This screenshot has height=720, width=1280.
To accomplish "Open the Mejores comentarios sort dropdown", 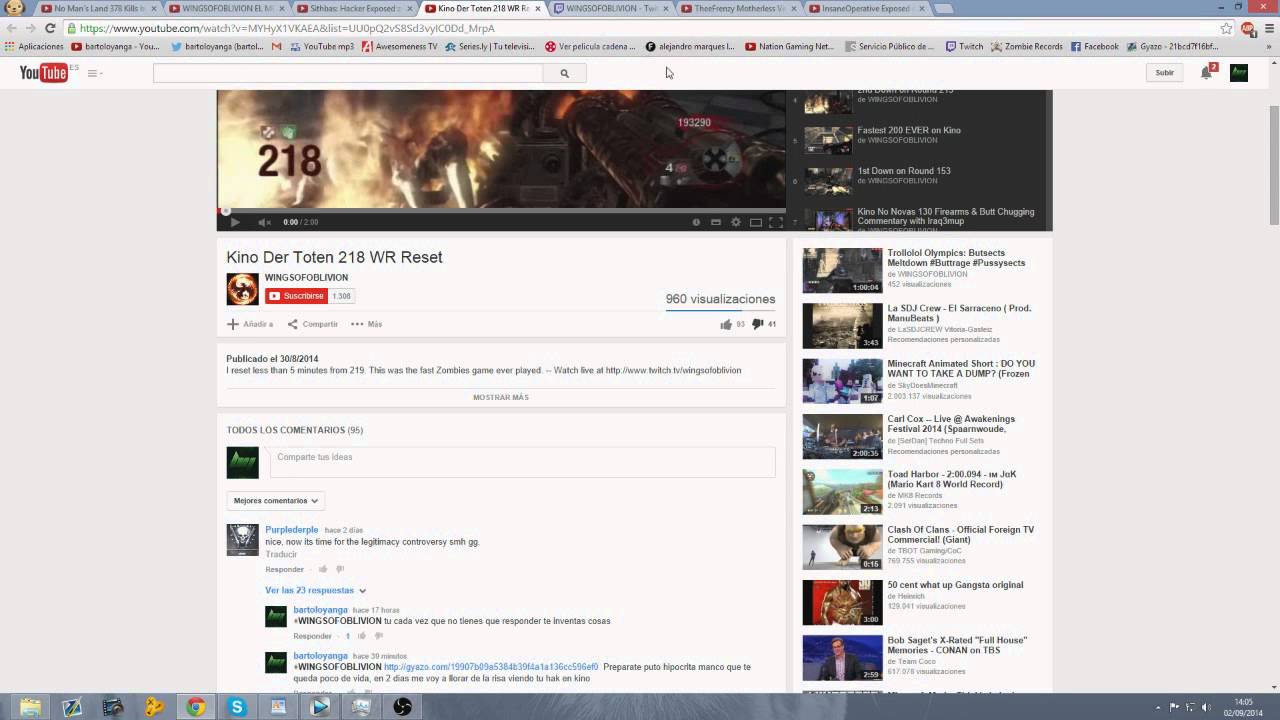I will pos(275,501).
